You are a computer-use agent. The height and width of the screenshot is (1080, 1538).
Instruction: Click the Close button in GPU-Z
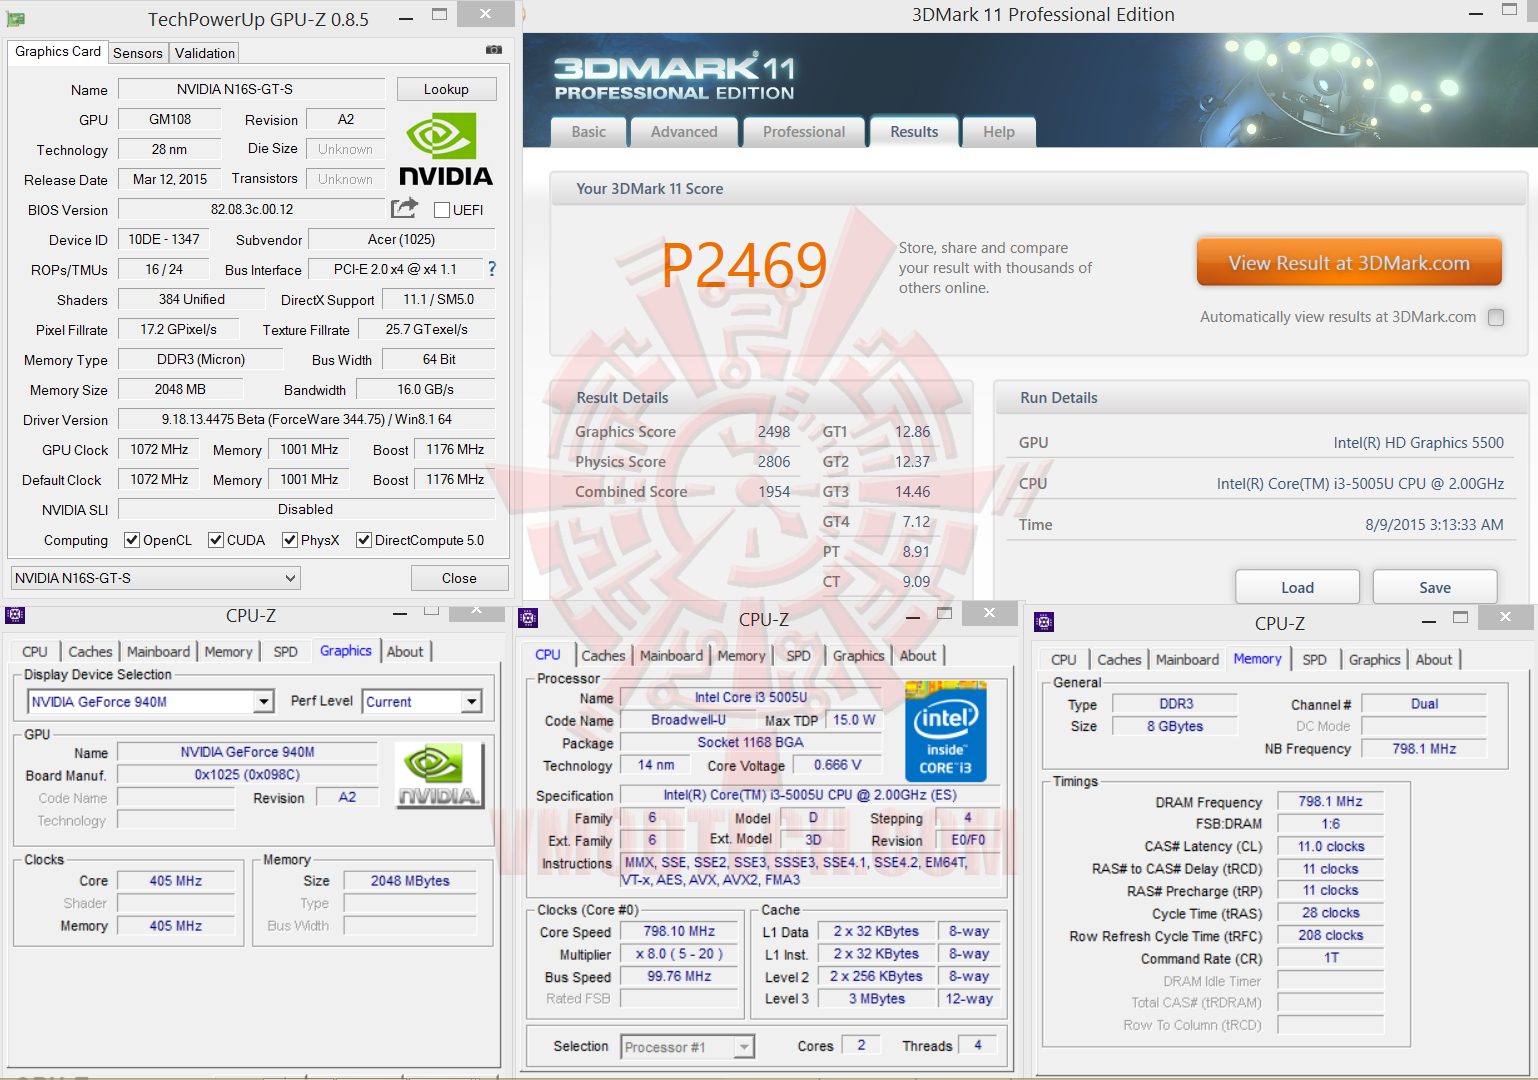459,578
